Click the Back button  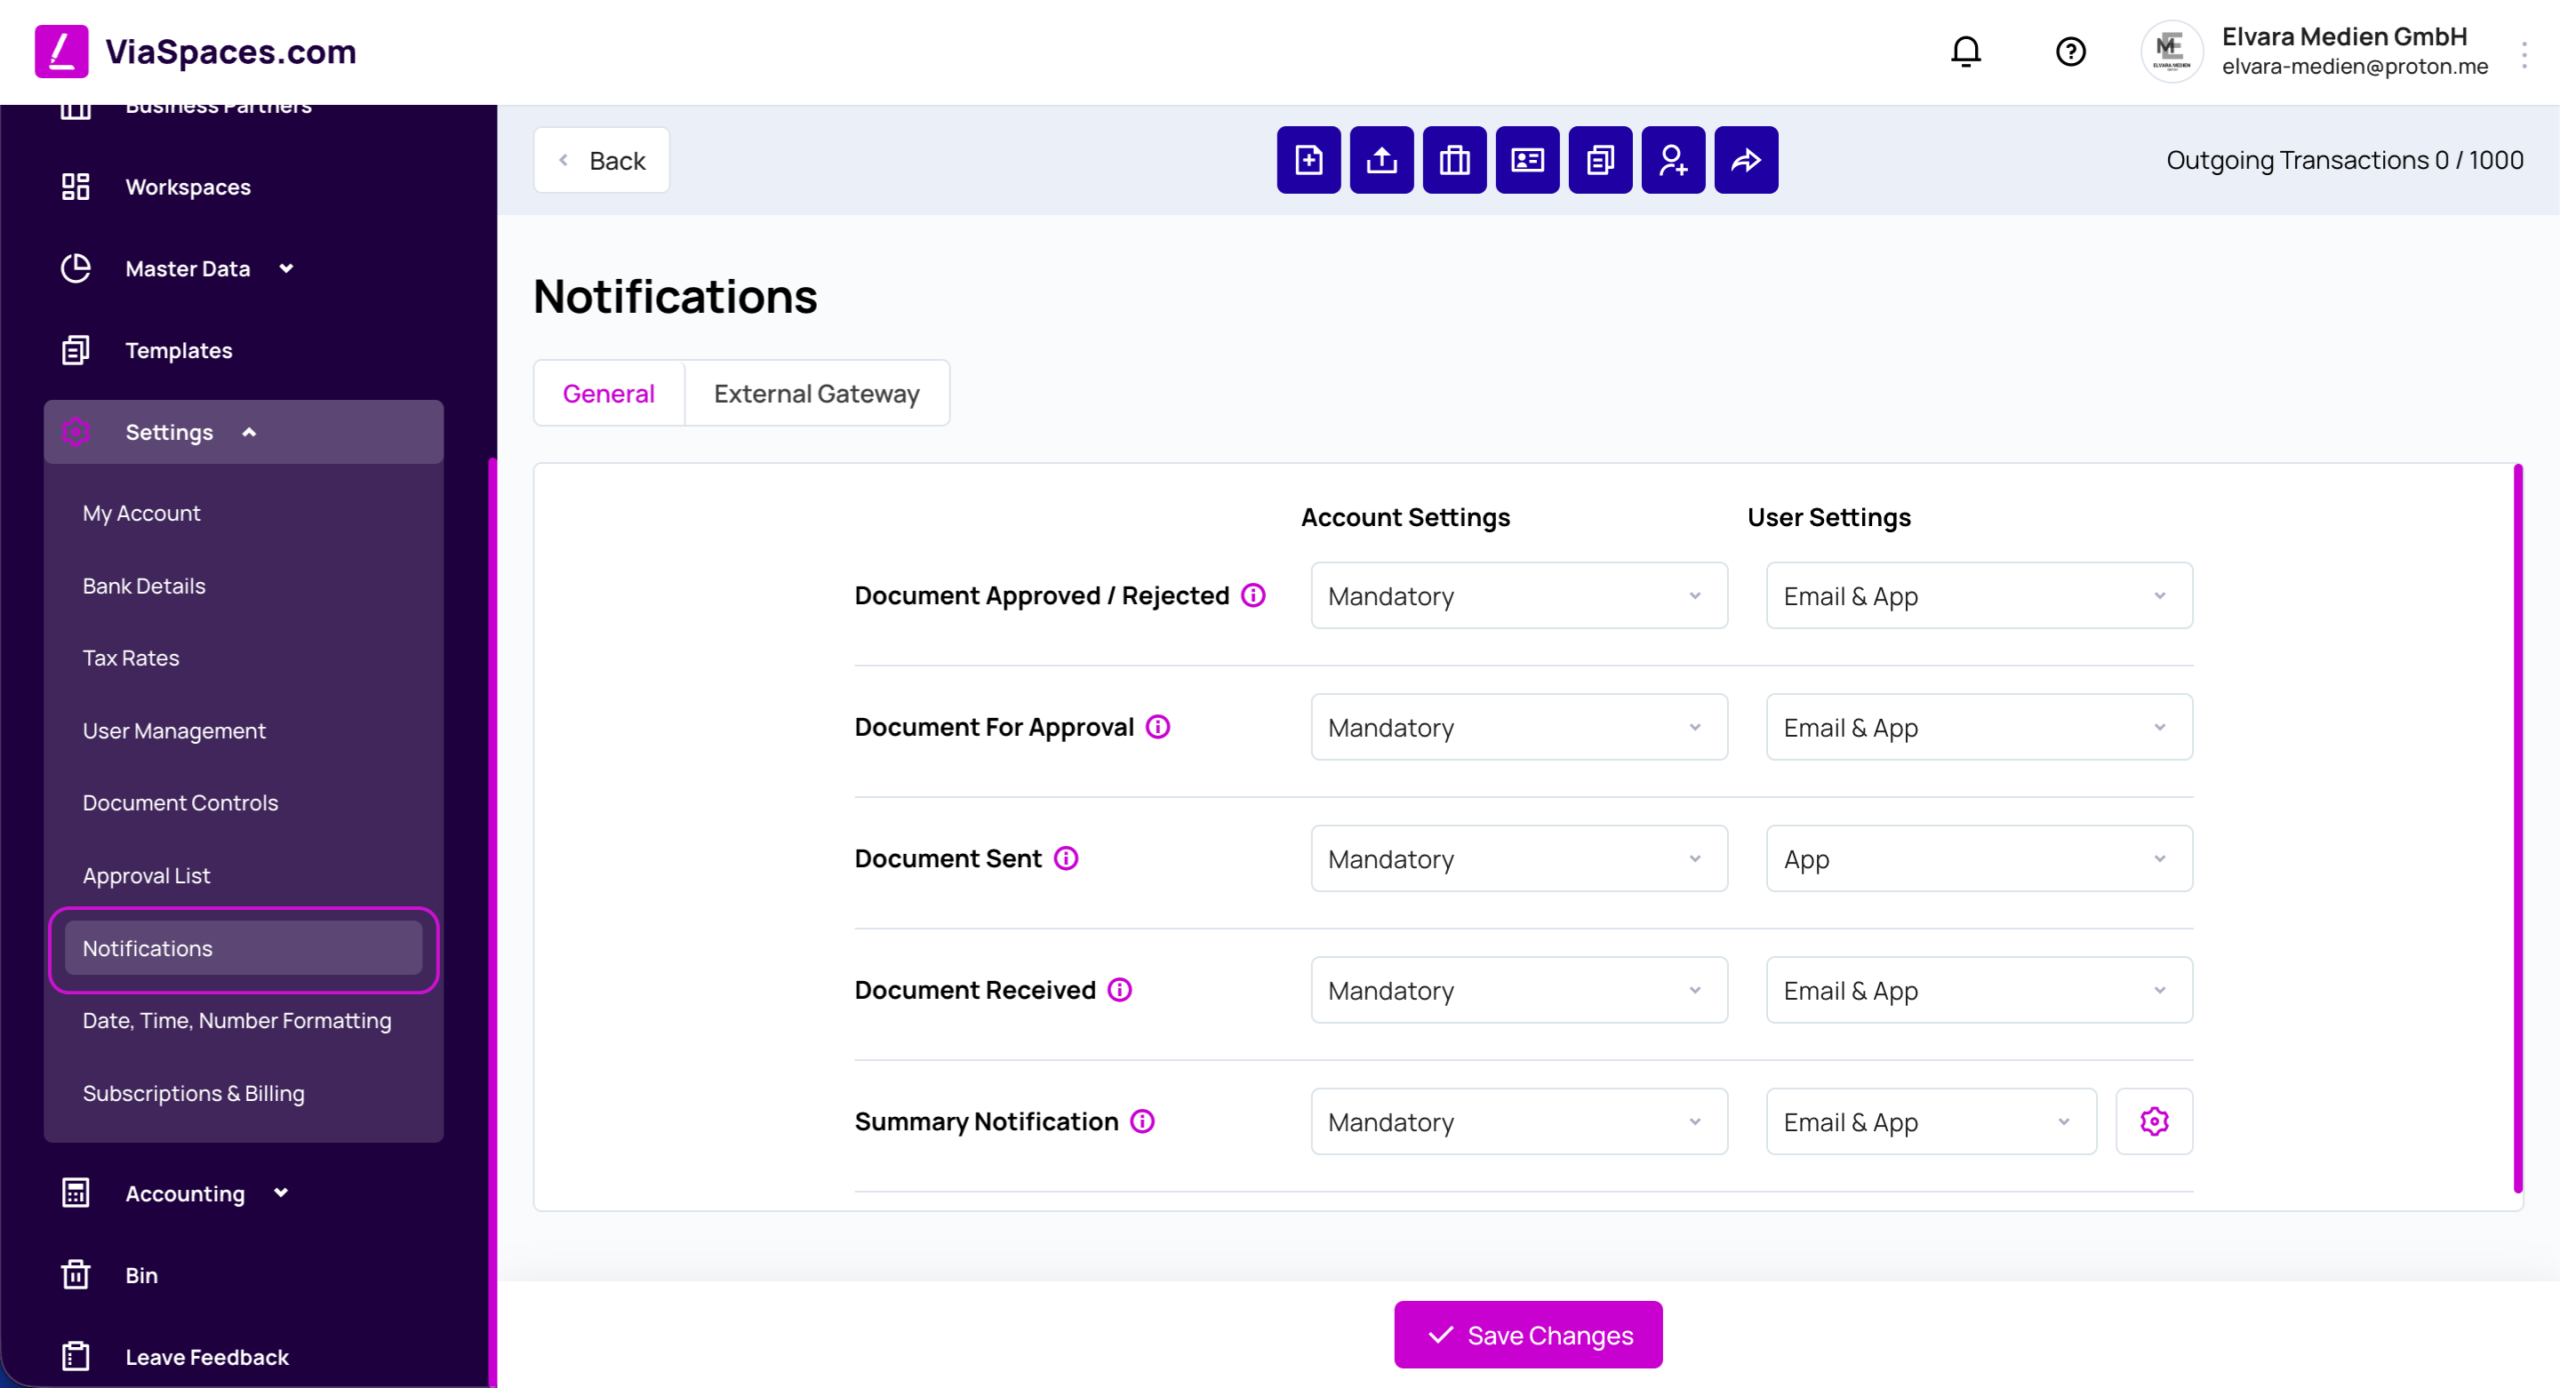(601, 160)
